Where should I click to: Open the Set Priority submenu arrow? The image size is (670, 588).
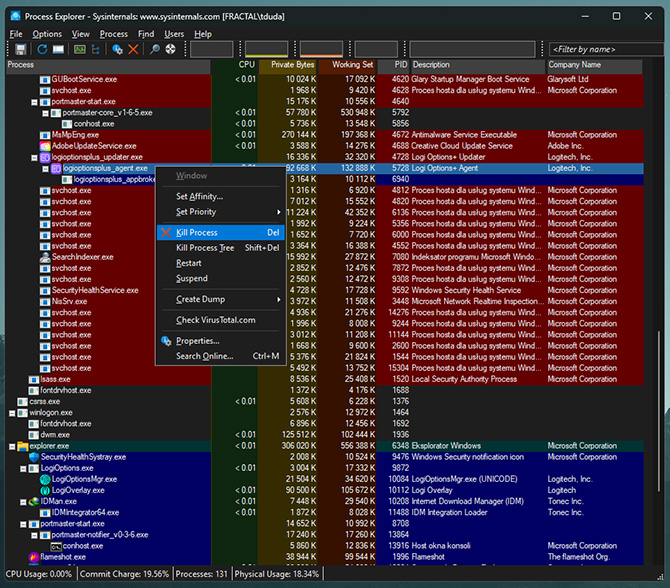(x=279, y=212)
